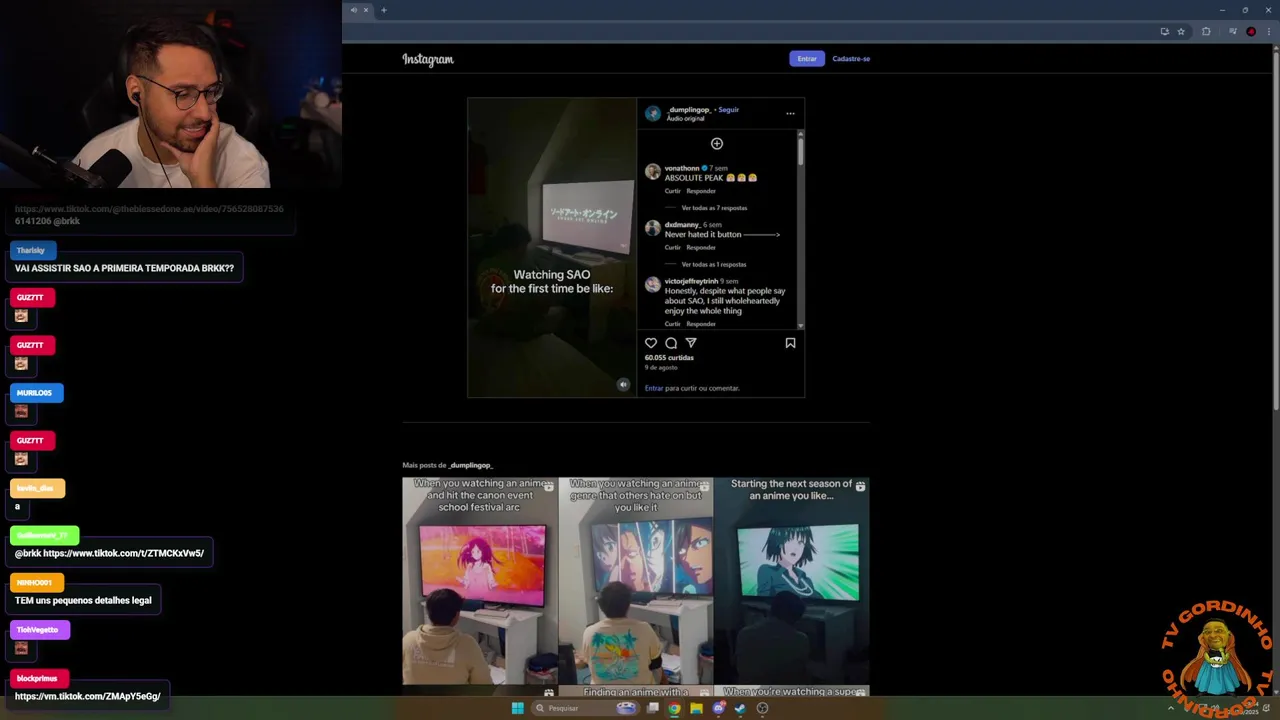Save the post with the bookmark icon
The height and width of the screenshot is (720, 1280).
790,343
